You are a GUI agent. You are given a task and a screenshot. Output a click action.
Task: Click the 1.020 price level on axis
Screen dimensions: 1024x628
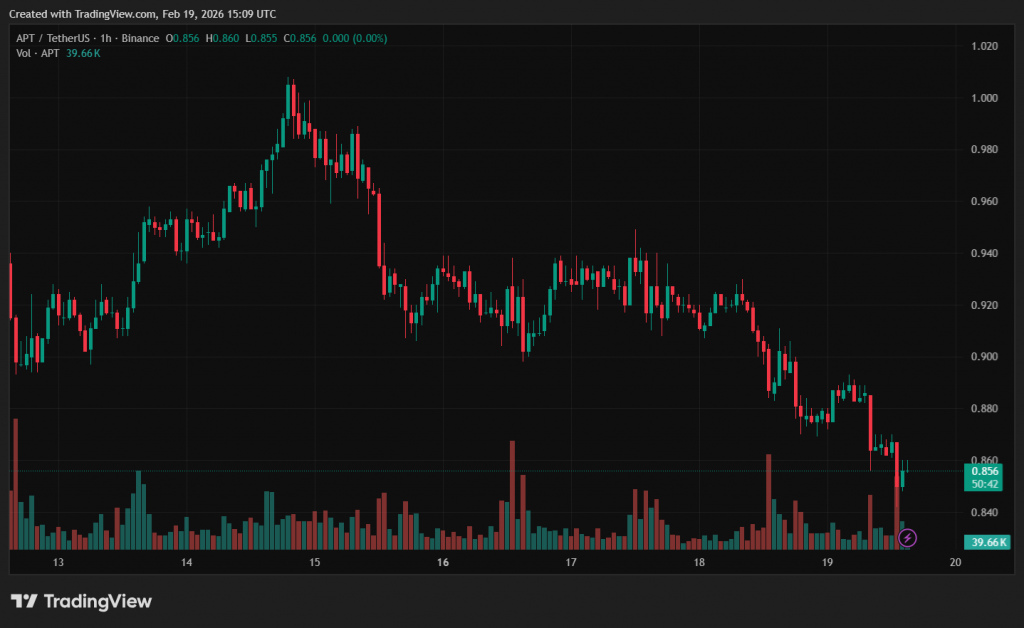pos(986,46)
